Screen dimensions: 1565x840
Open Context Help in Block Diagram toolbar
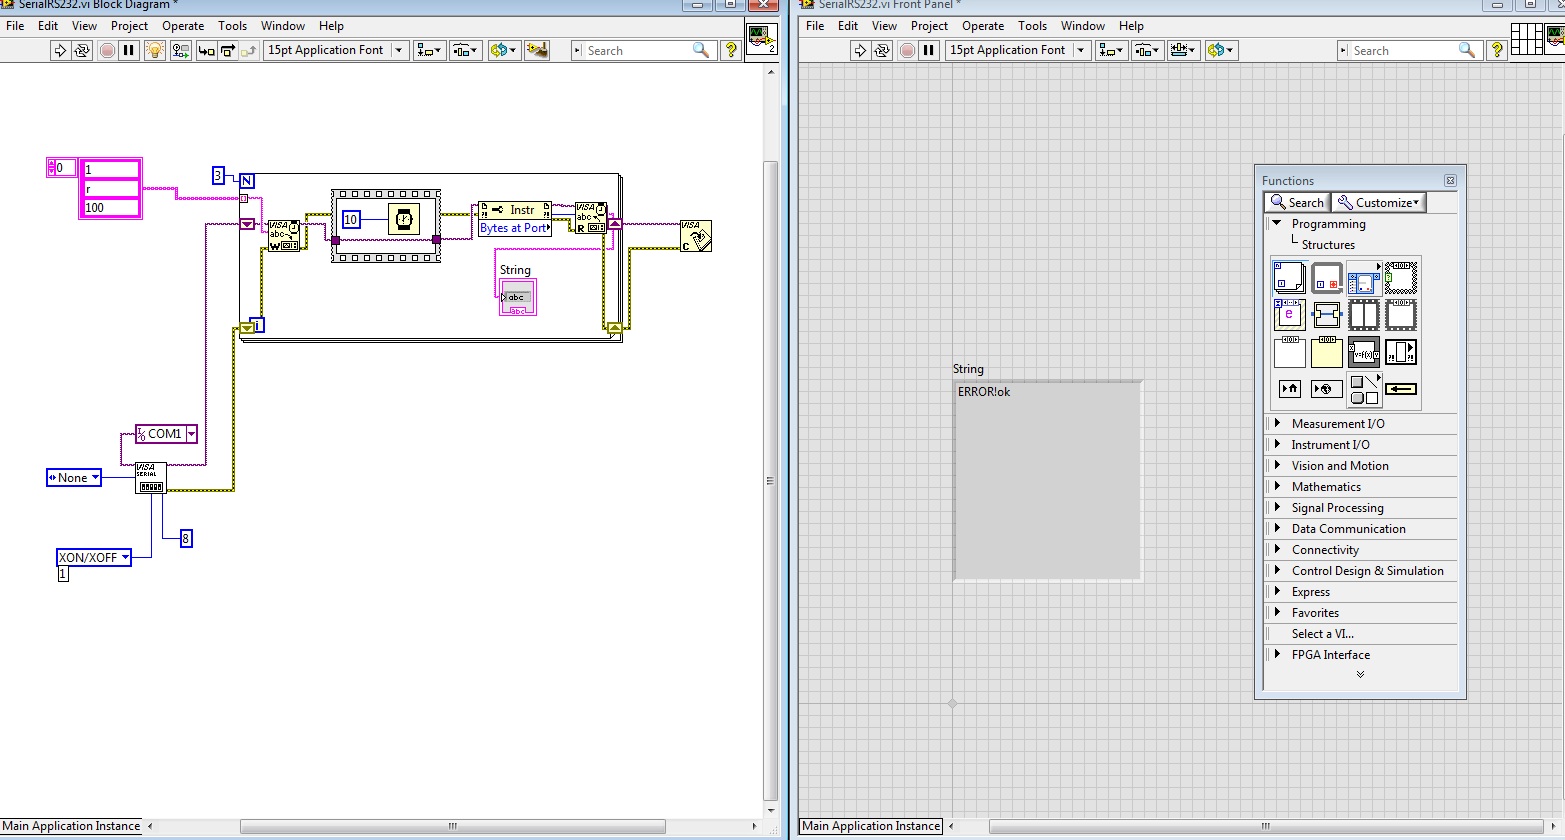click(731, 50)
